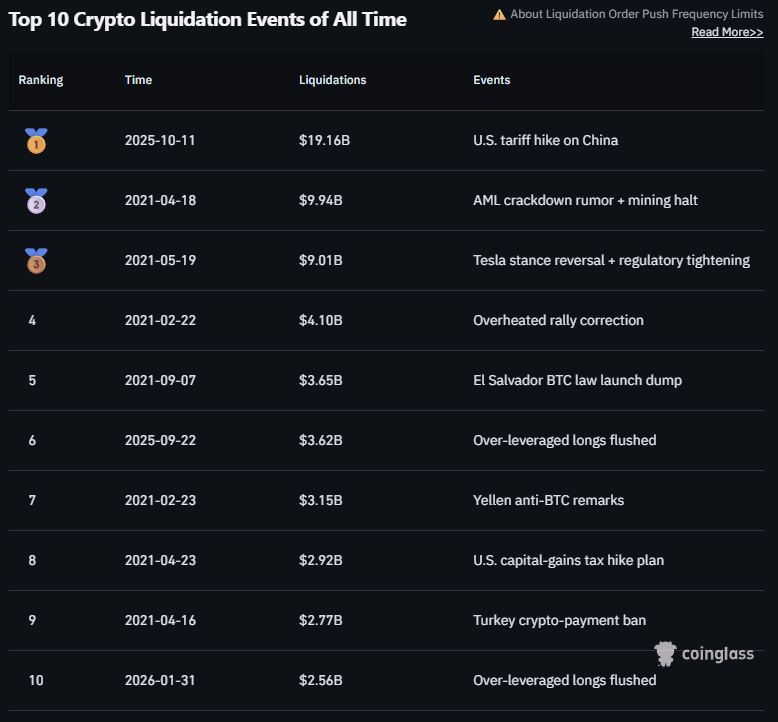Click the Yellen anti-BTC remarks event

tap(548, 500)
